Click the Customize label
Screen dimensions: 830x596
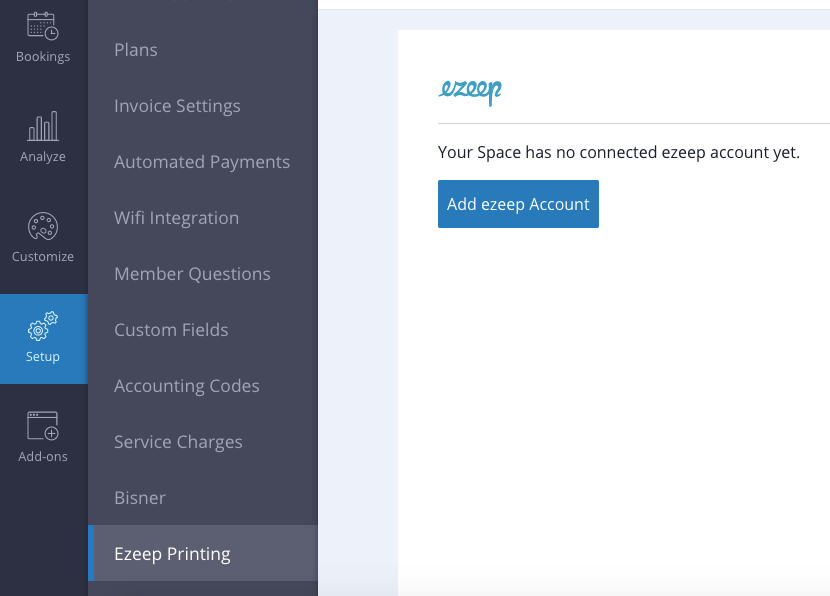[x=43, y=257]
